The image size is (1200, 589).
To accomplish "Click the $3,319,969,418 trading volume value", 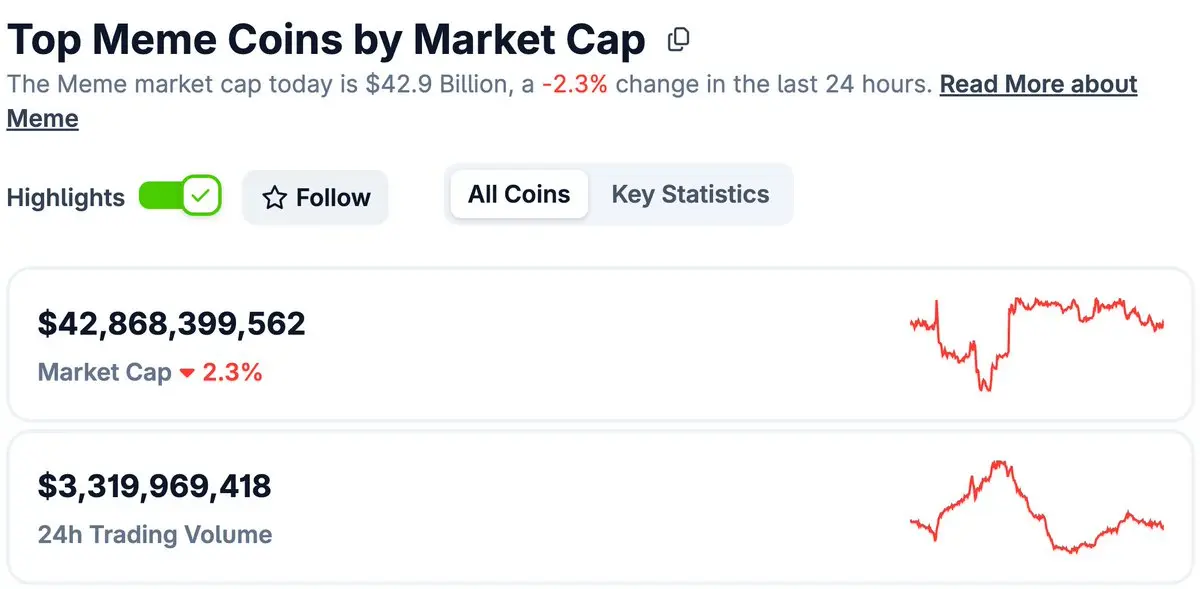I will (x=154, y=487).
